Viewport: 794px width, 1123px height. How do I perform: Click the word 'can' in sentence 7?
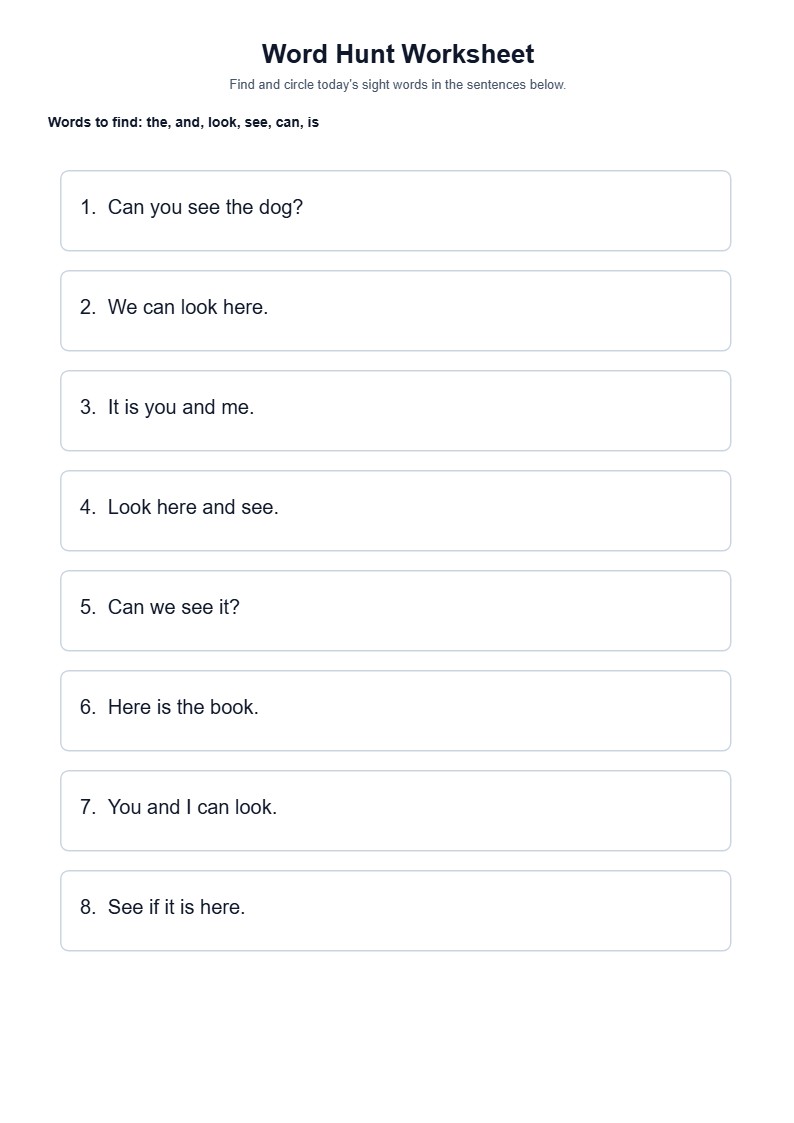213,807
